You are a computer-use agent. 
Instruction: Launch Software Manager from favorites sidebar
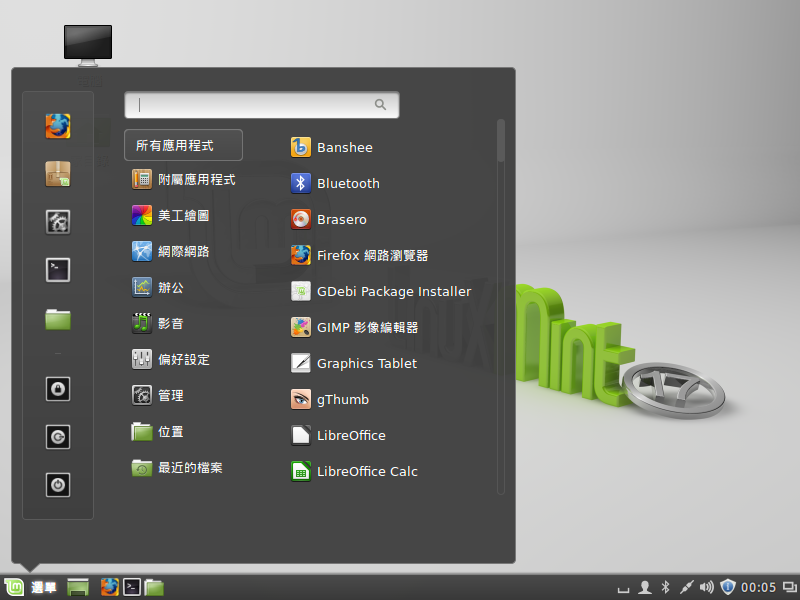(x=58, y=174)
